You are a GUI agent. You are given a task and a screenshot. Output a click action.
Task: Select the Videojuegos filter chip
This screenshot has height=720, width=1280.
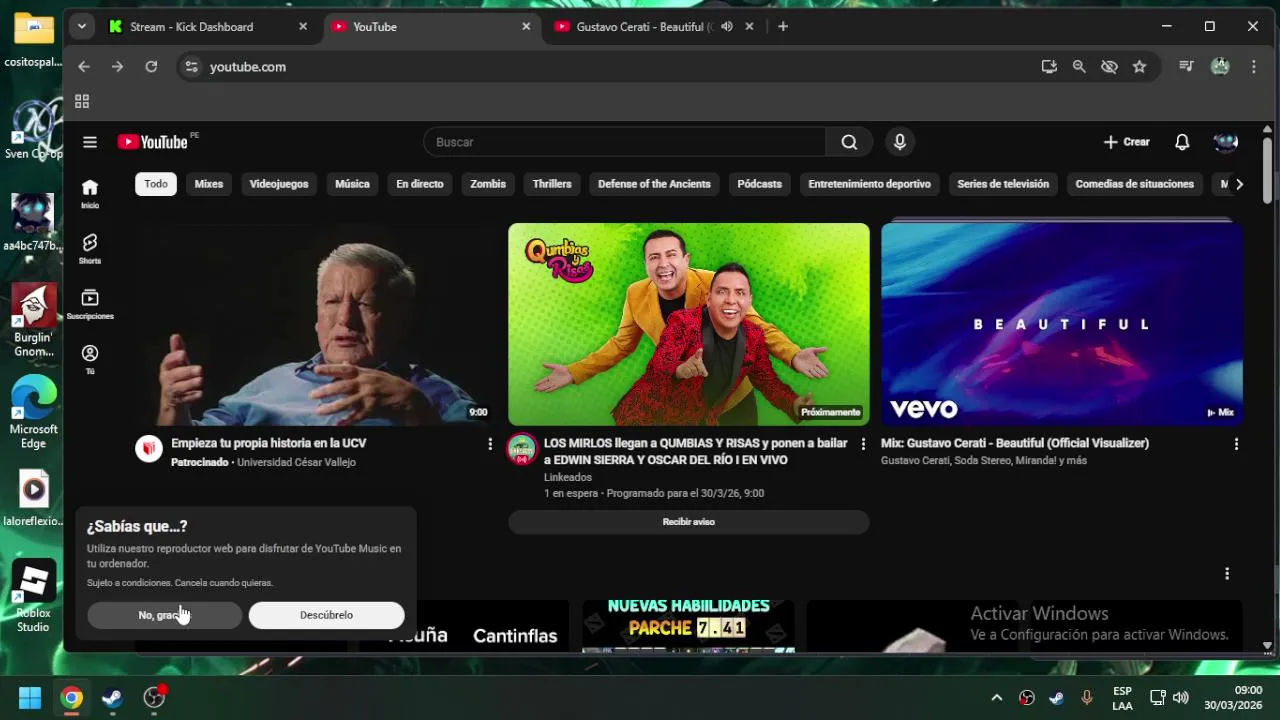tap(279, 184)
